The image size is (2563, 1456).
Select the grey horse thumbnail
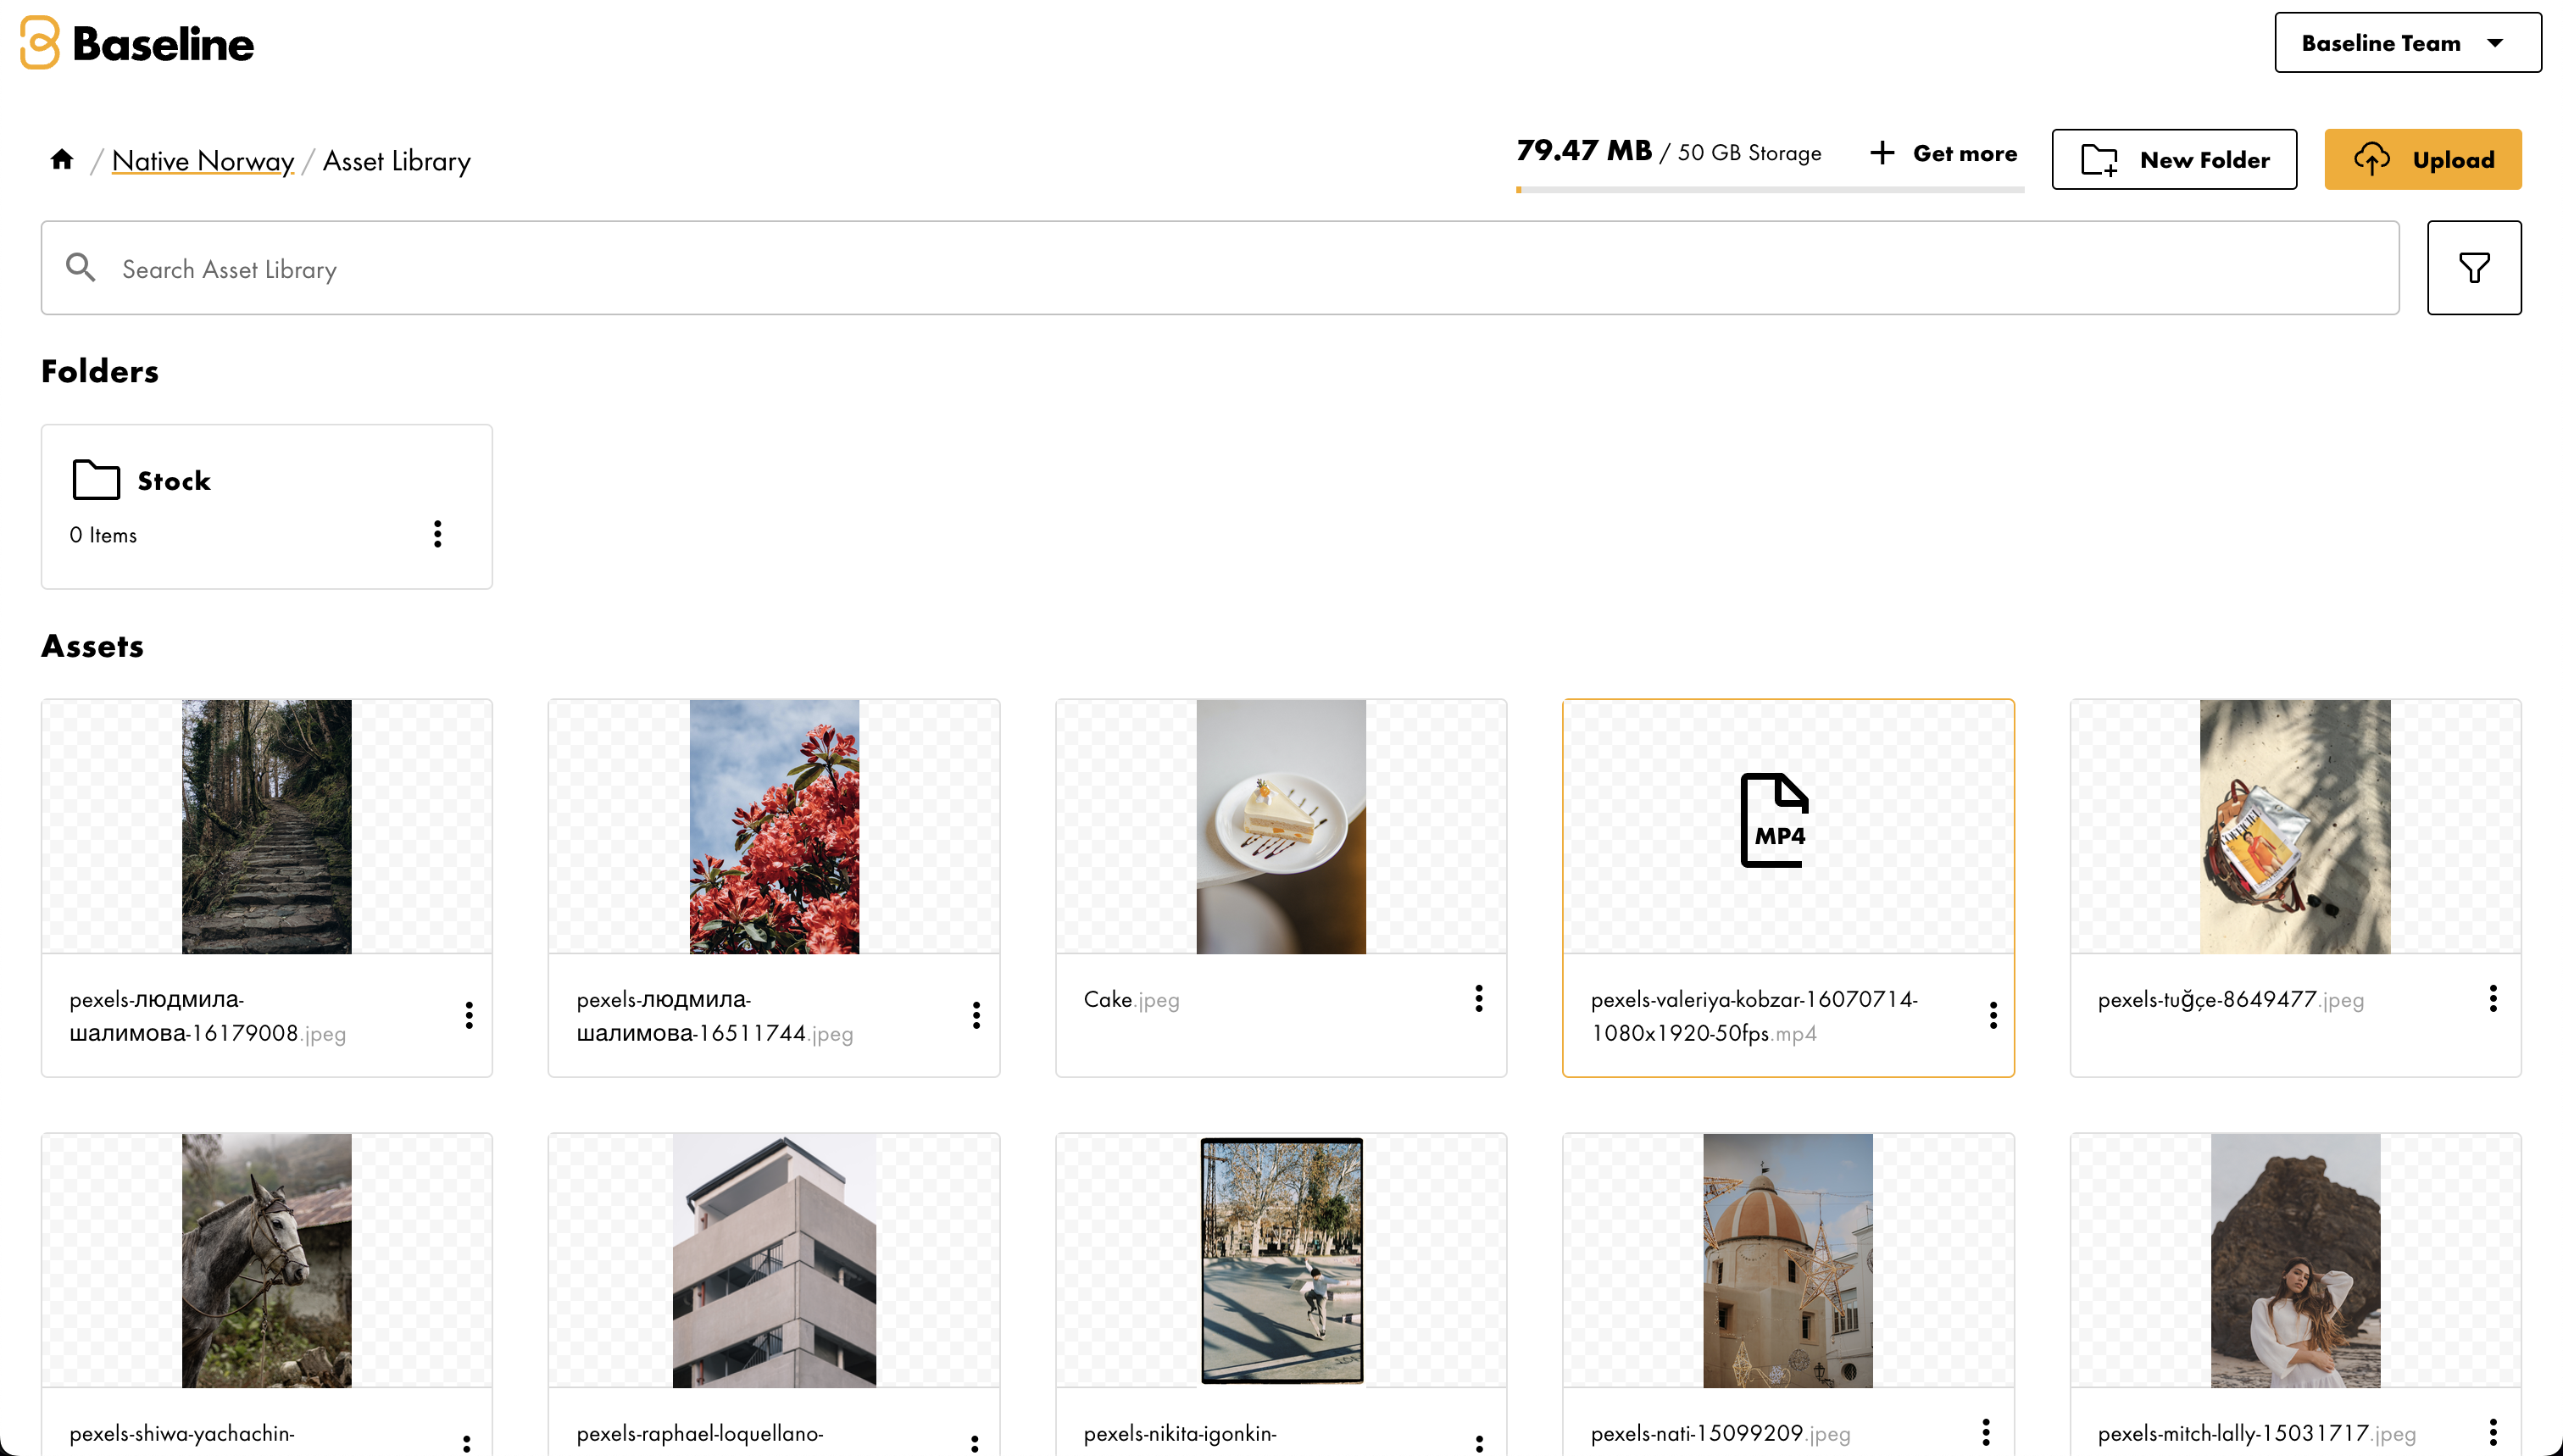coord(267,1260)
